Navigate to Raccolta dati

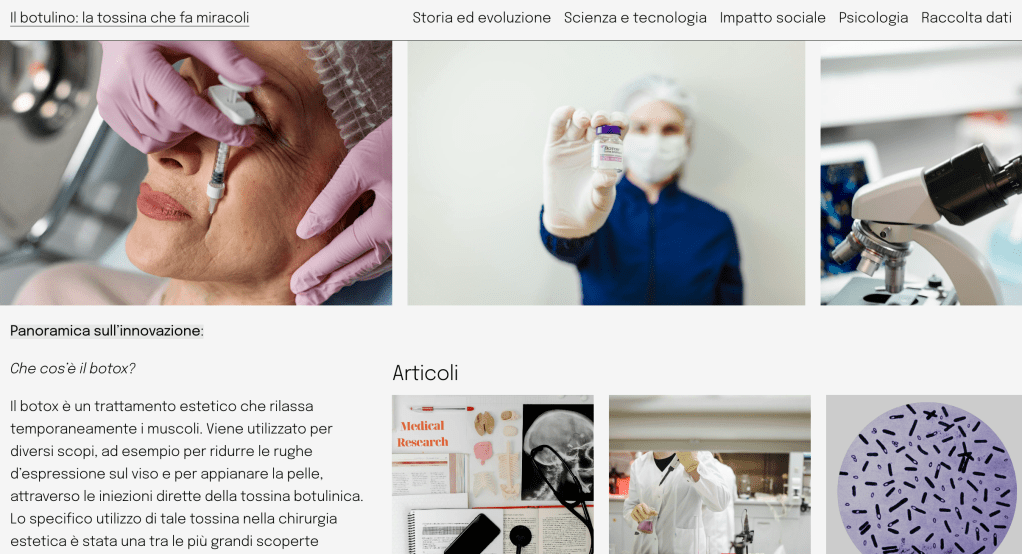tap(966, 18)
